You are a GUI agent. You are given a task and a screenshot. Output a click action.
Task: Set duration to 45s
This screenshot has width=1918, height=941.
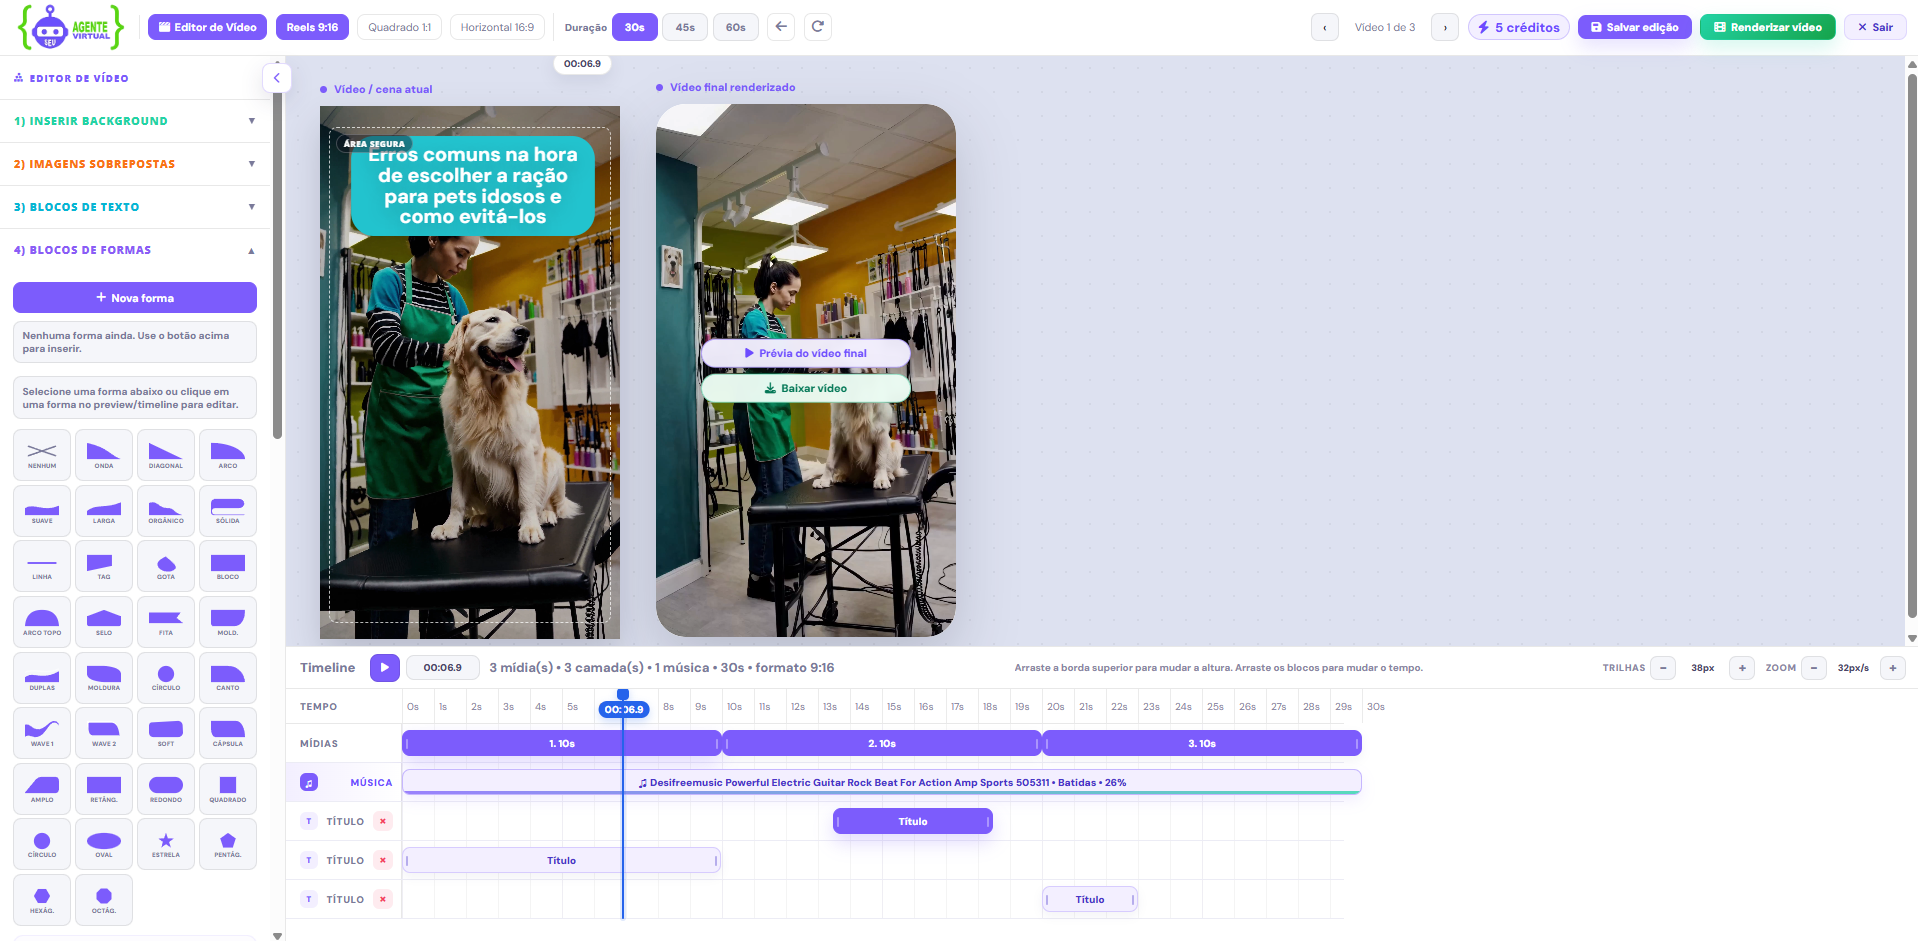click(x=685, y=27)
